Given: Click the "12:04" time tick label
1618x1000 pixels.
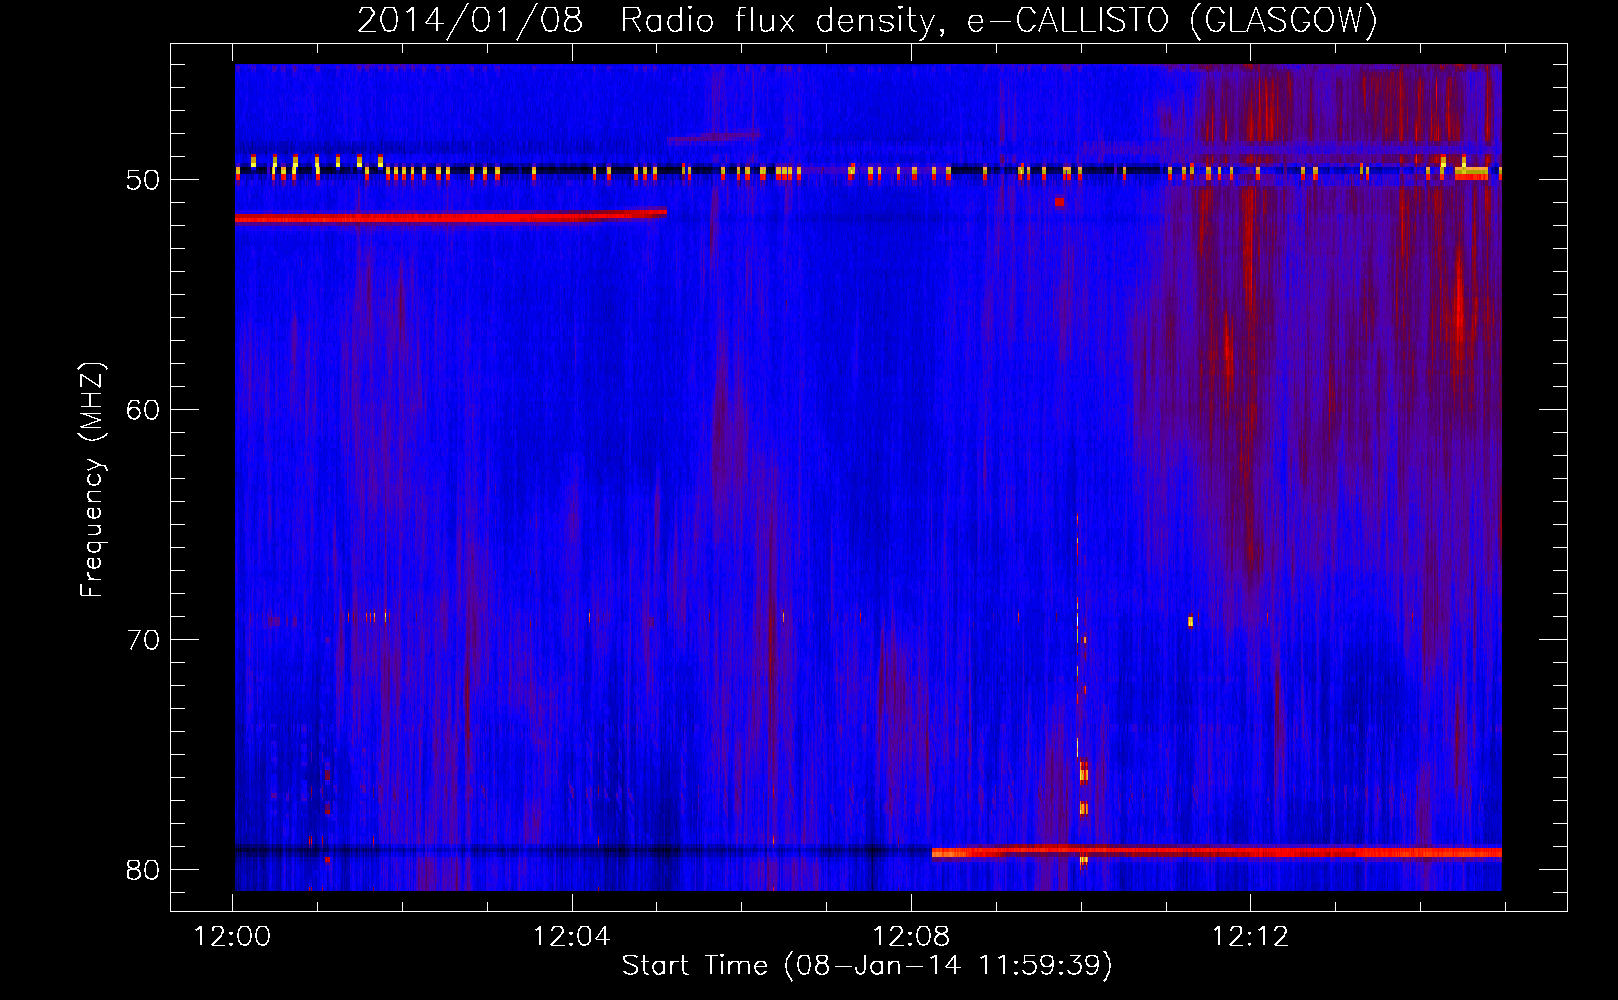Looking at the screenshot, I should pos(571,937).
